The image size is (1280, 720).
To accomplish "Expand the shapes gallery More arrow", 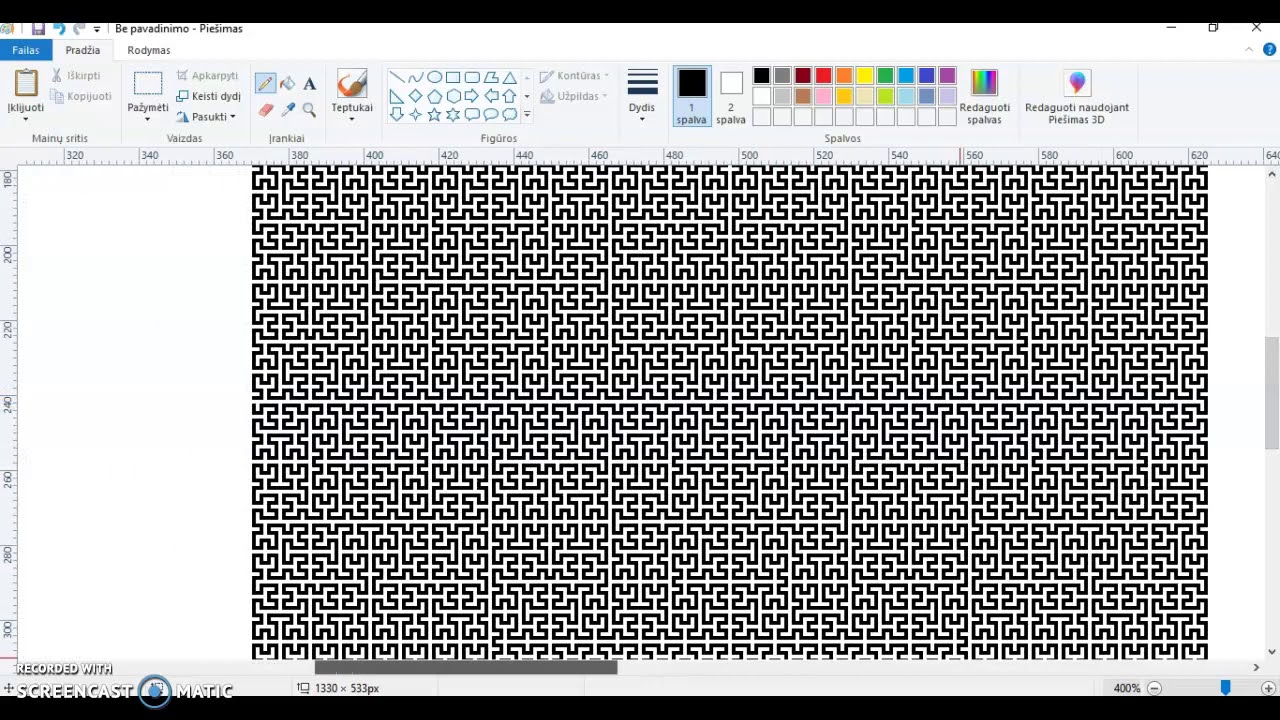I will pos(527,115).
